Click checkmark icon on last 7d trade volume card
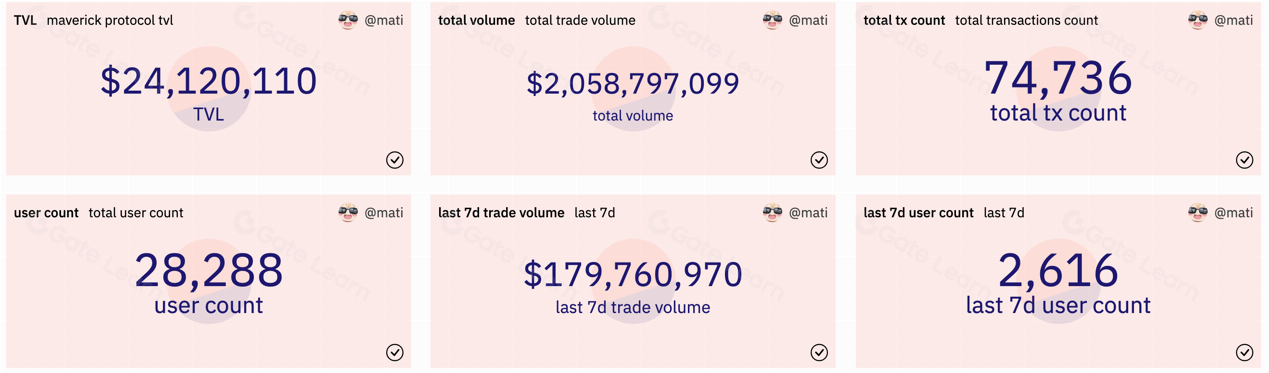This screenshot has height=373, width=1269. pos(819,352)
